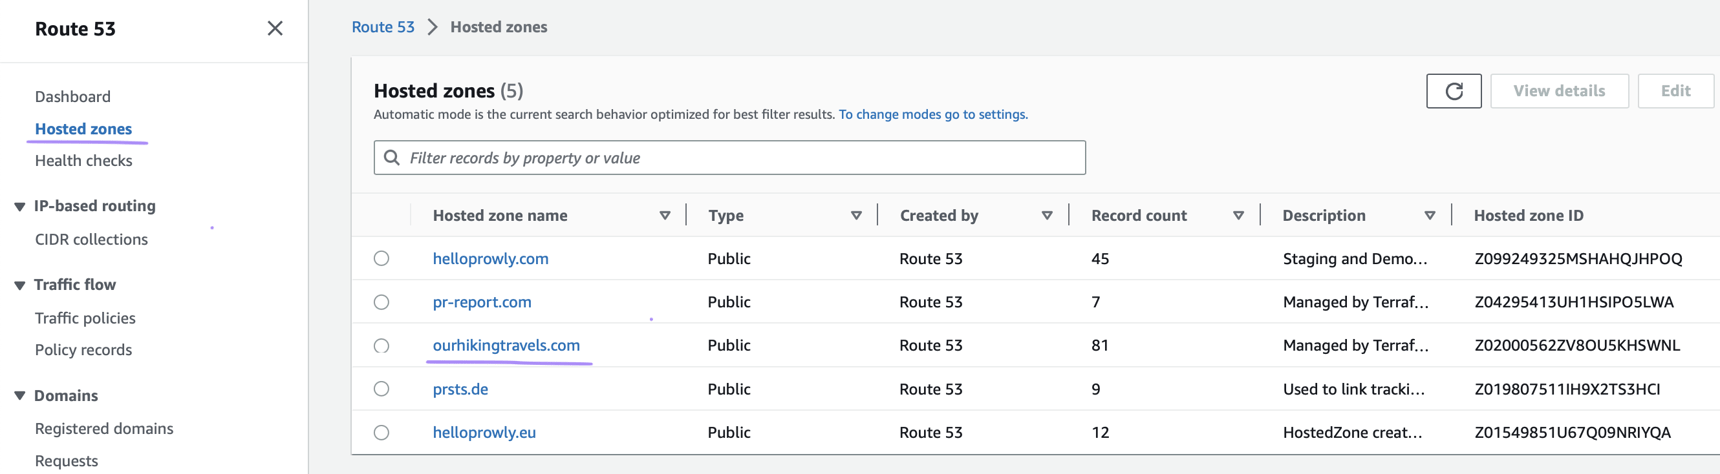The width and height of the screenshot is (1720, 474).
Task: Click the sort icon for Record count column
Action: pyautogui.click(x=1238, y=216)
